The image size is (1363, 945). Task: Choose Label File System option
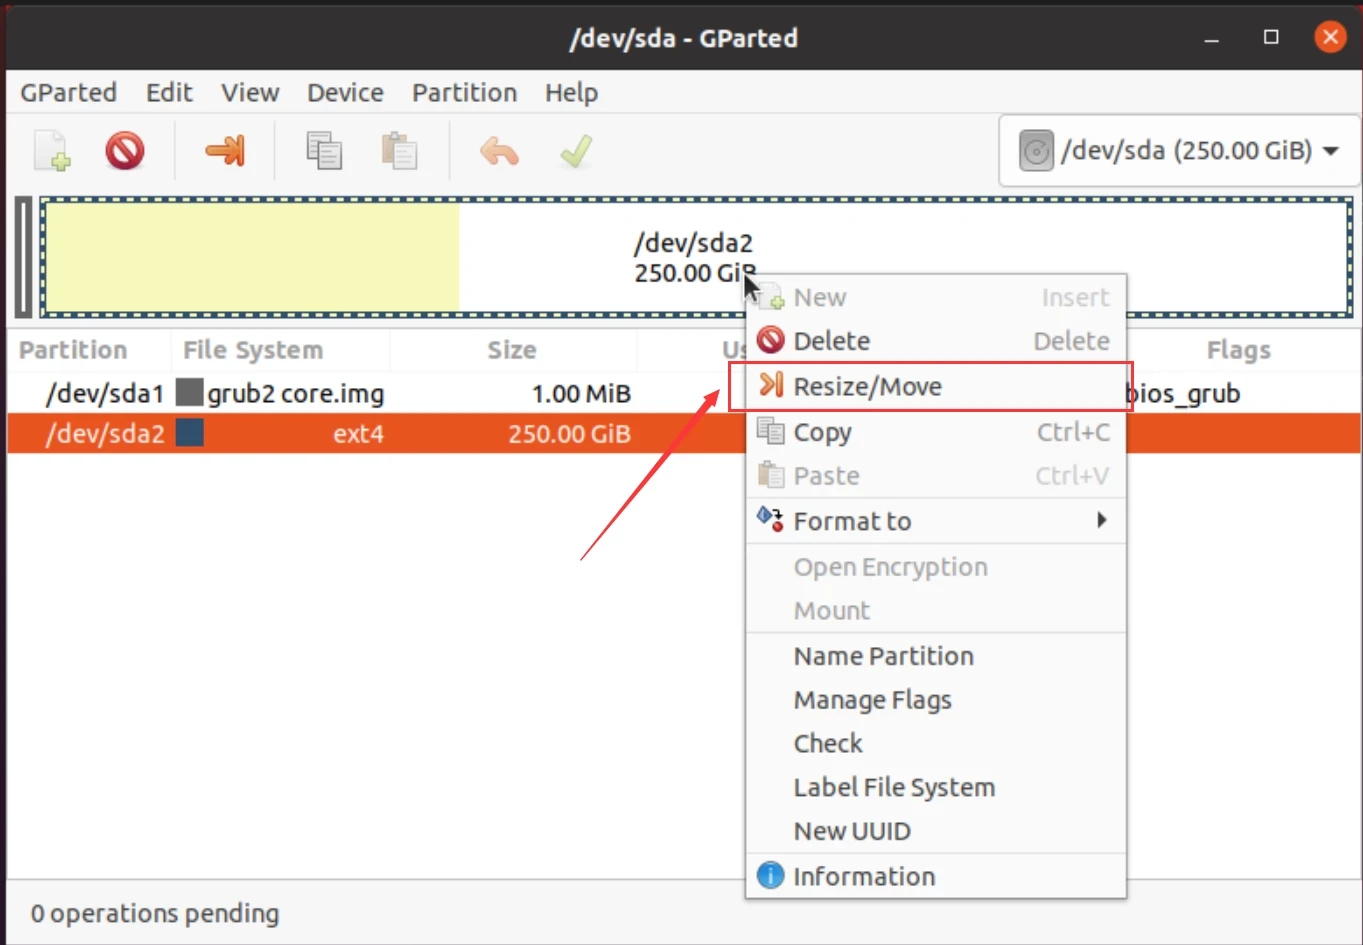pos(936,787)
